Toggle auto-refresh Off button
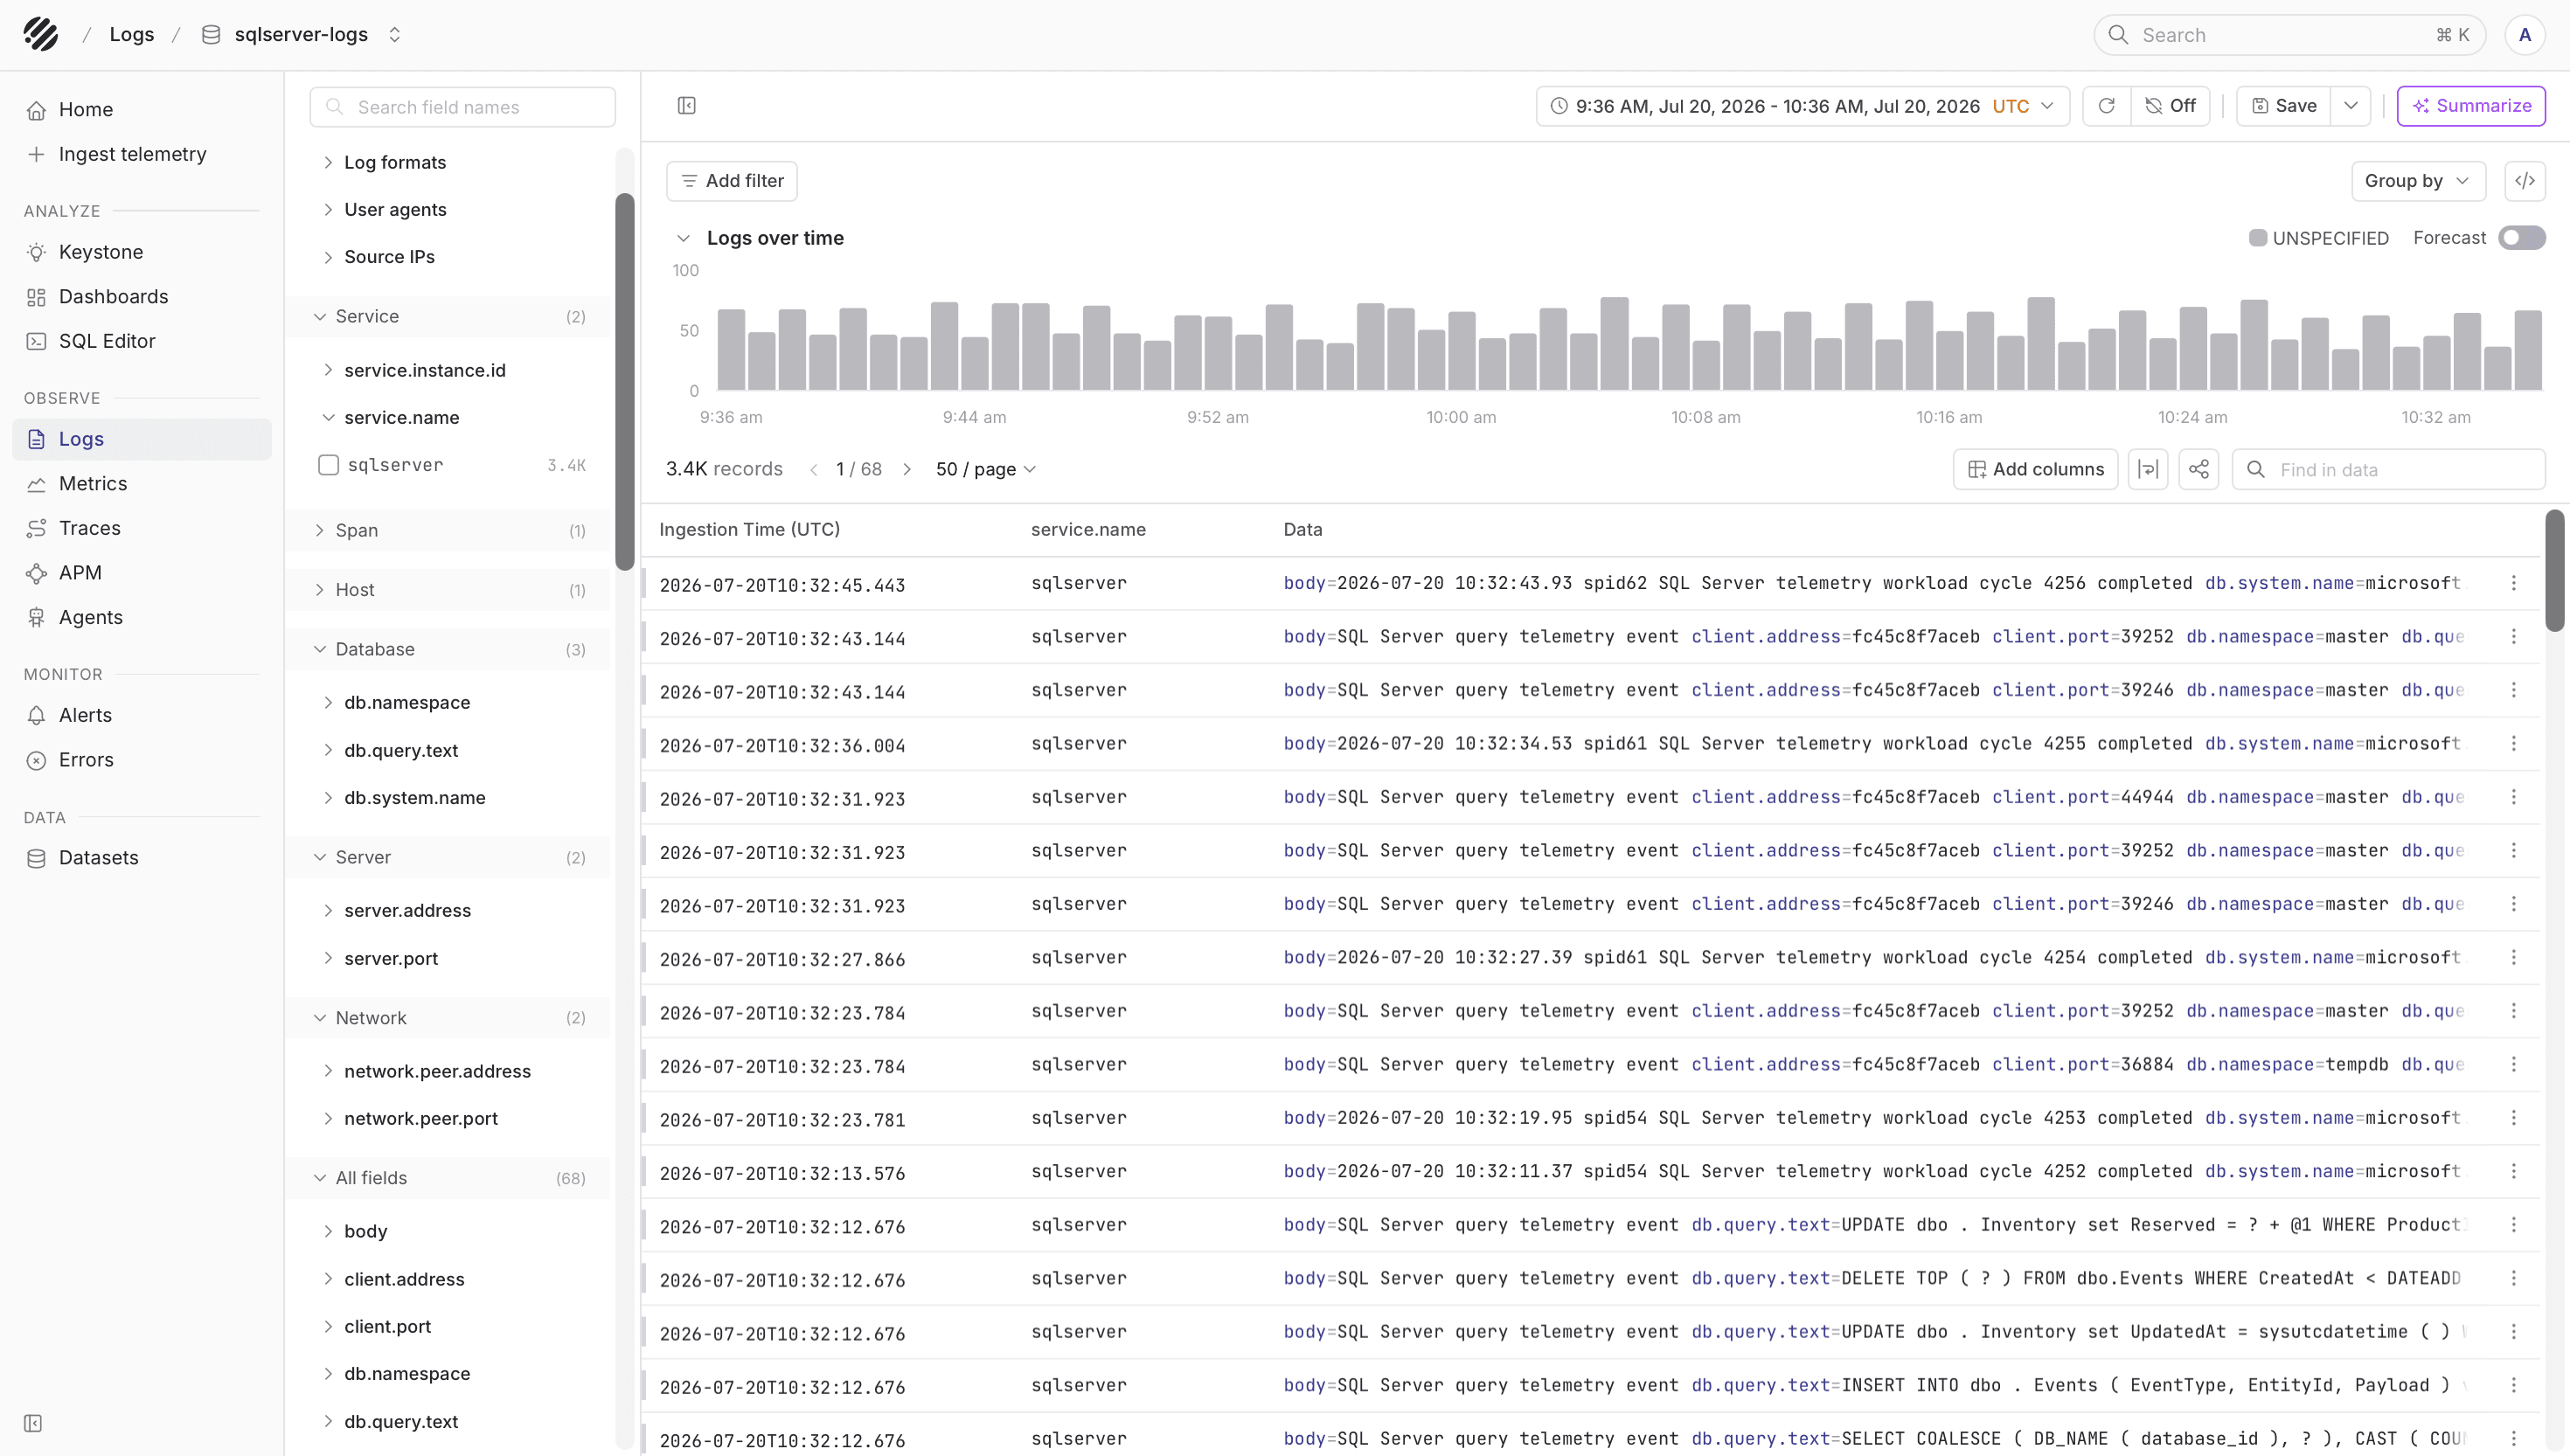 [x=2170, y=106]
